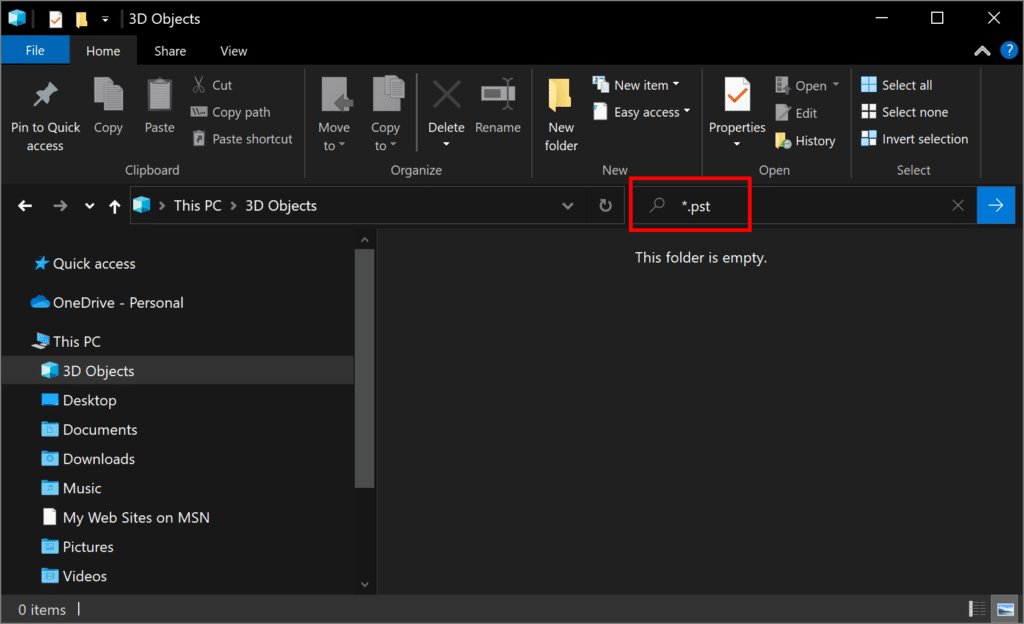
Task: Click the navigation pane vertical scrollbar
Action: [x=365, y=370]
